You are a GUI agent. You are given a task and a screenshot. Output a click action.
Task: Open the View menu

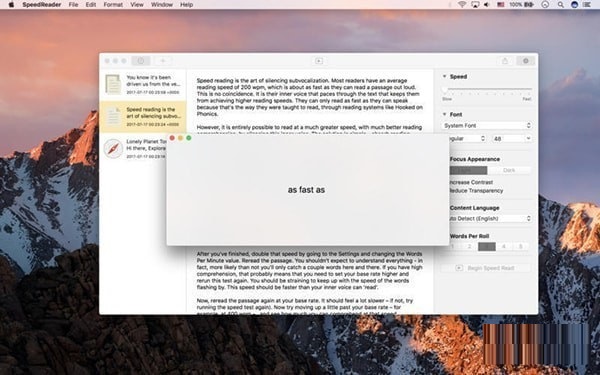[137, 5]
